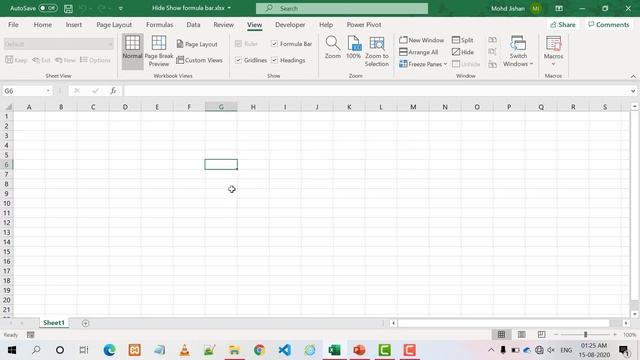Select Page Break Preview in status bar
Screen dimensions: 640x360
[x=541, y=335]
